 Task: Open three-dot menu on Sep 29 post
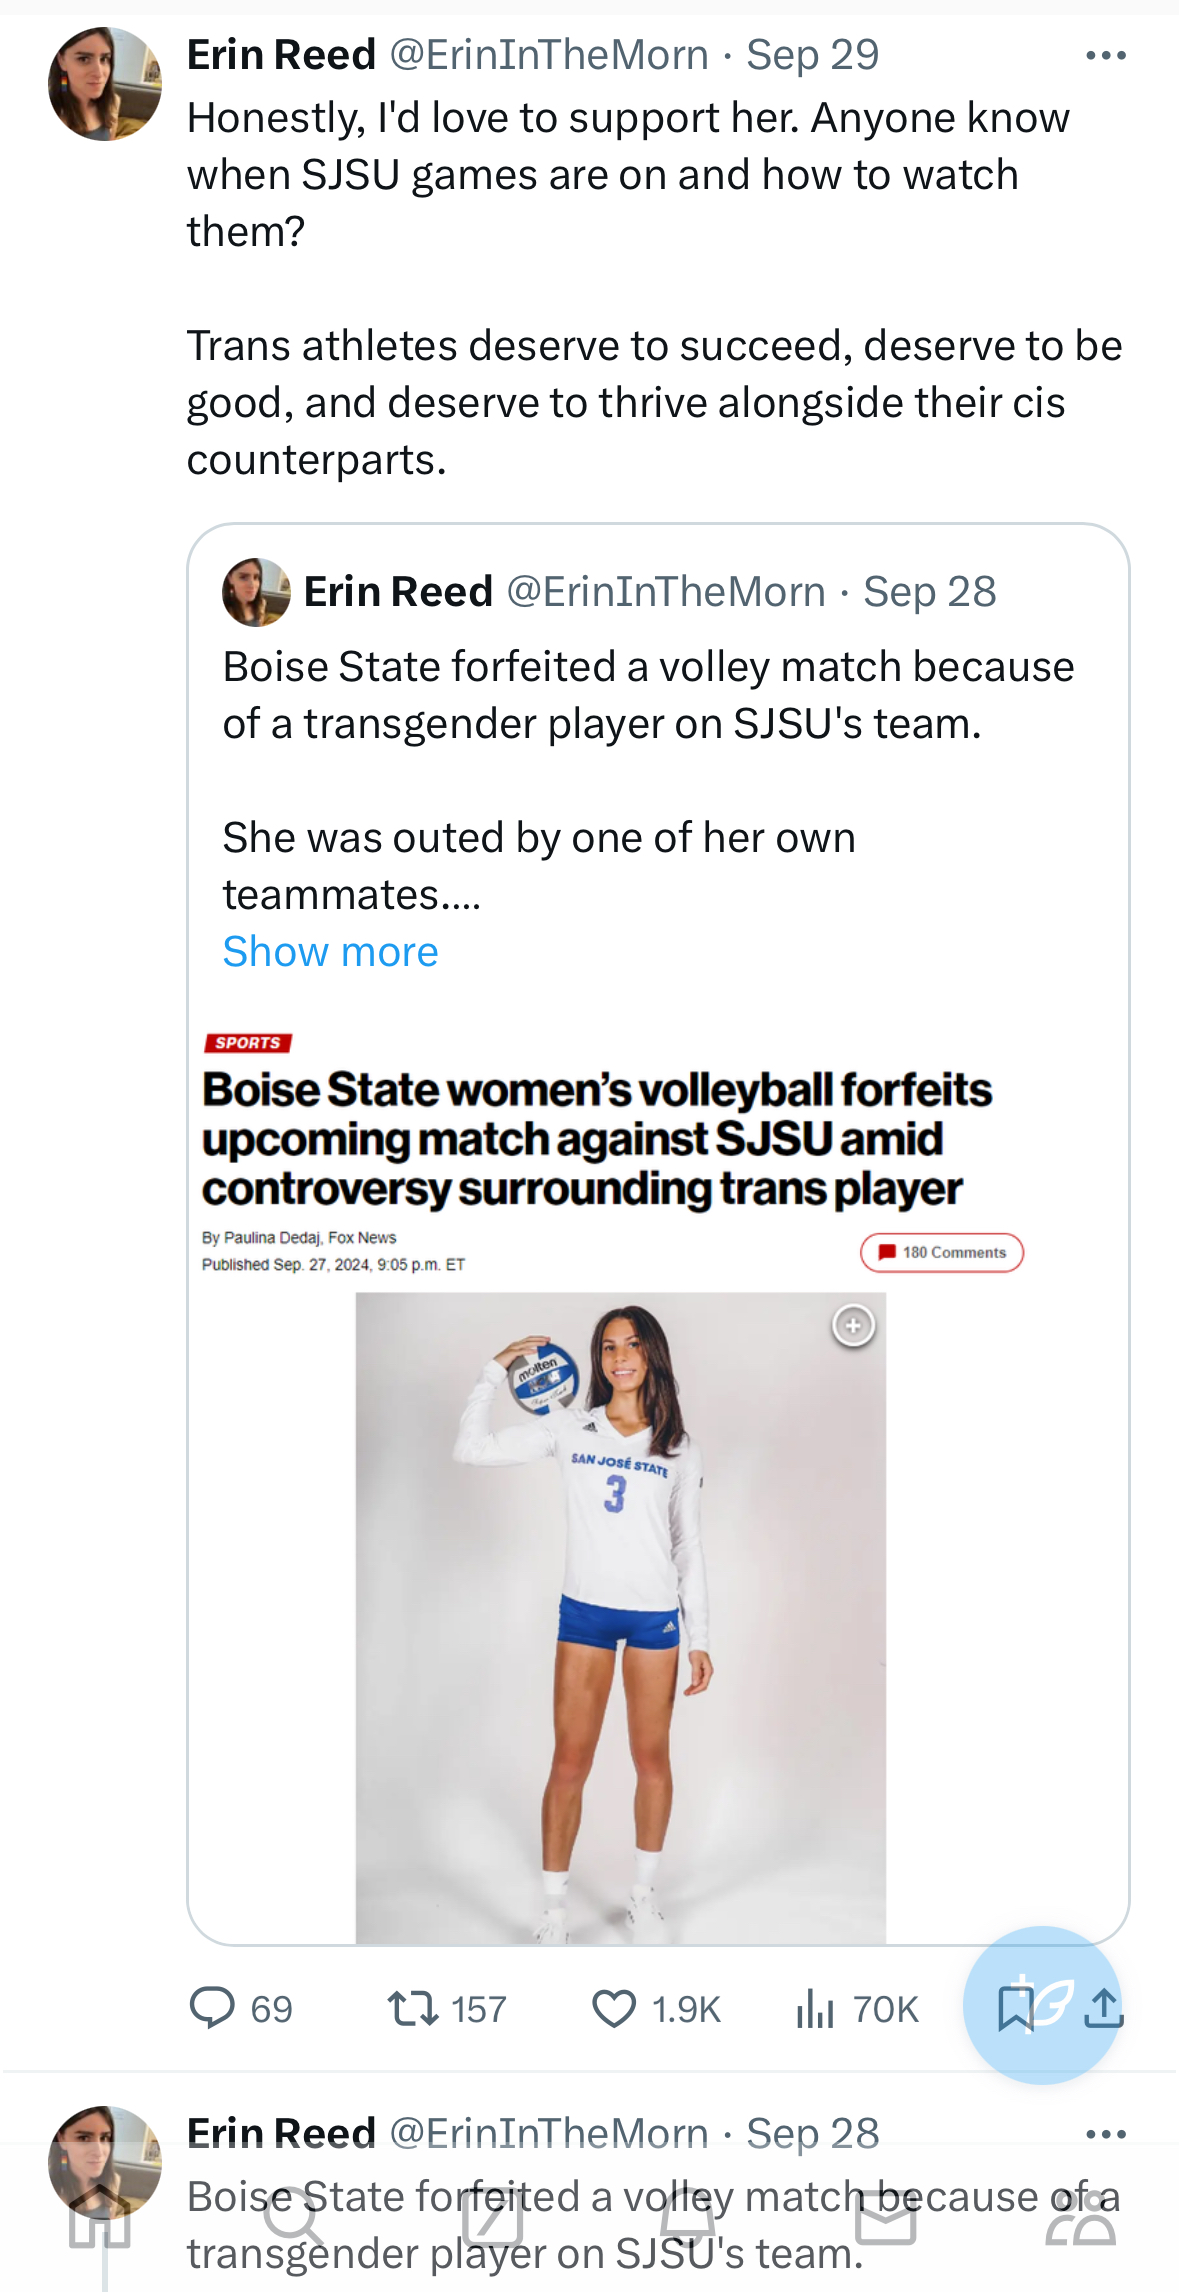(1106, 56)
